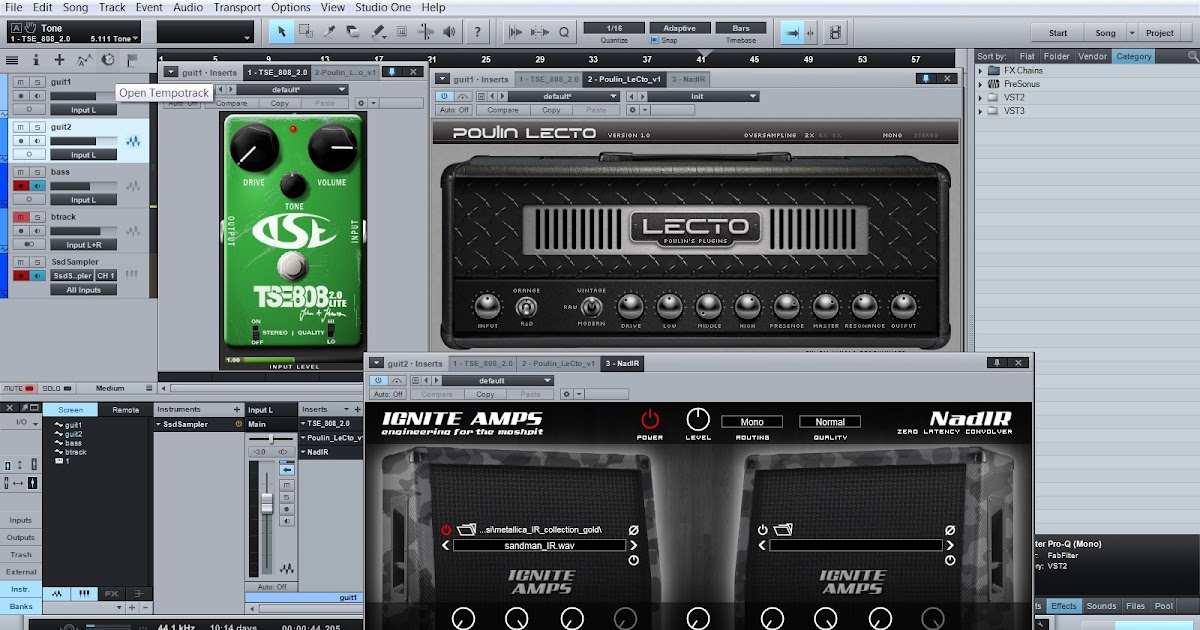Click the NadIR power button
Image resolution: width=1200 pixels, height=630 pixels.
[650, 420]
